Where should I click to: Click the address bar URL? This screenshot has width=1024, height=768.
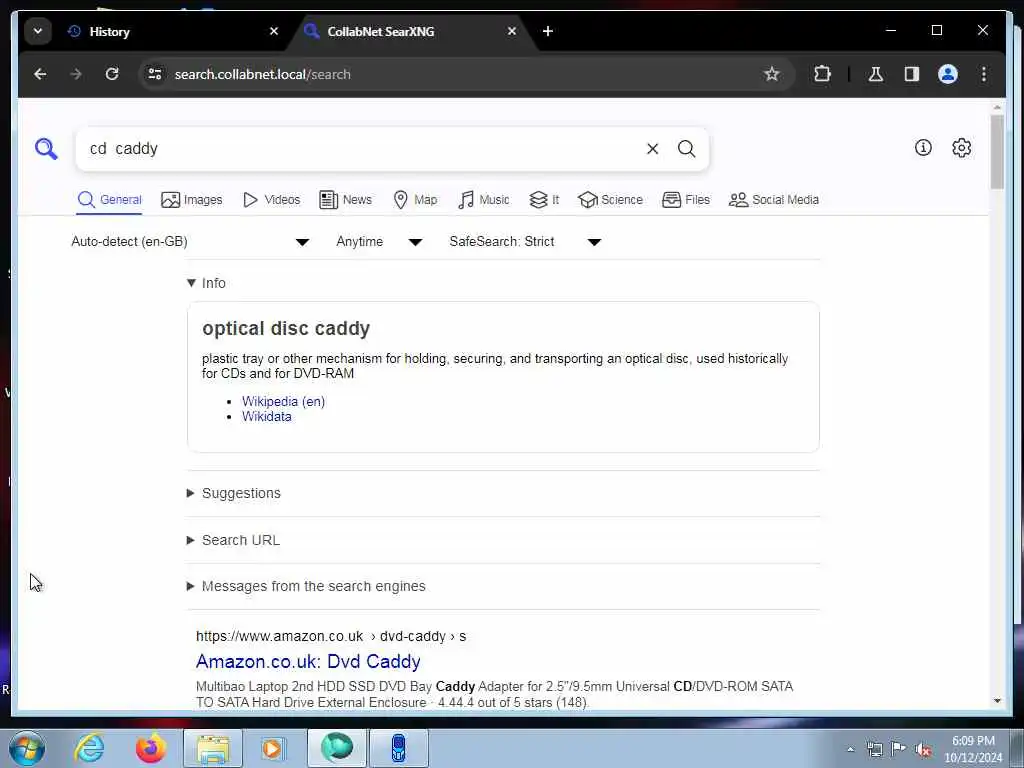click(263, 74)
